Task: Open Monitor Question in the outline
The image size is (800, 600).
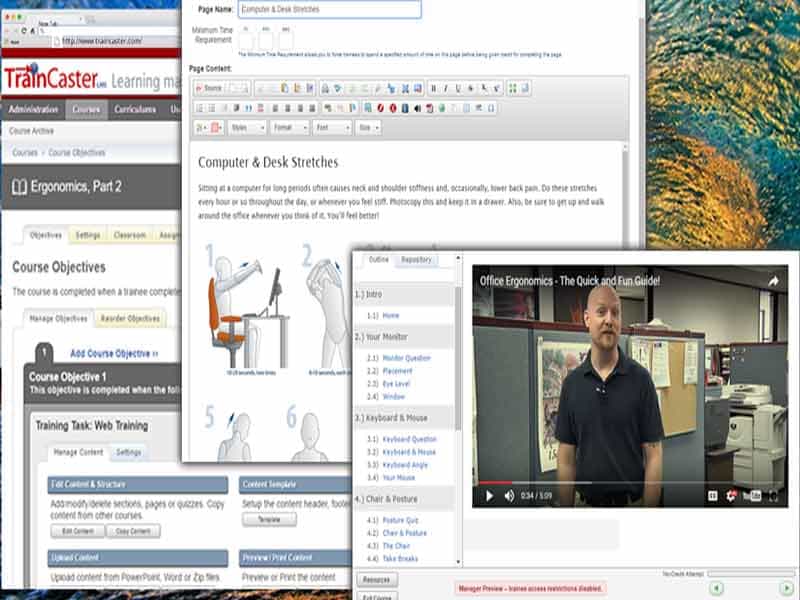Action: 407,358
